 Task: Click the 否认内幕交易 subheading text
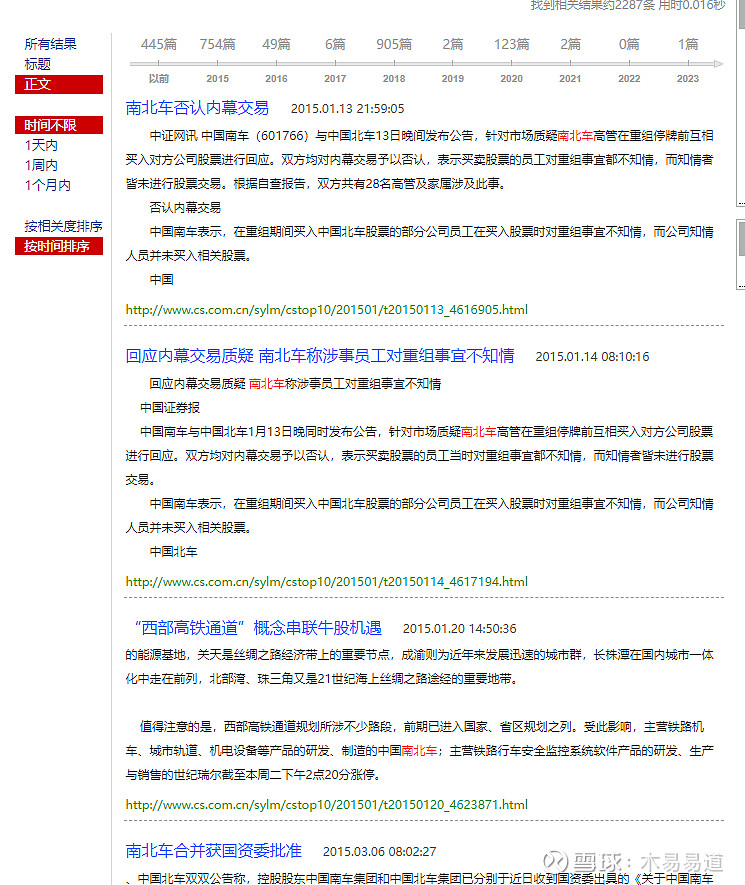(x=185, y=208)
